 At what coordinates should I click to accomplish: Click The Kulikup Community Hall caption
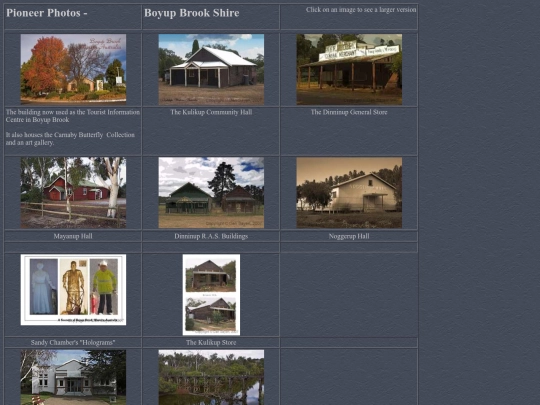pyautogui.click(x=211, y=112)
